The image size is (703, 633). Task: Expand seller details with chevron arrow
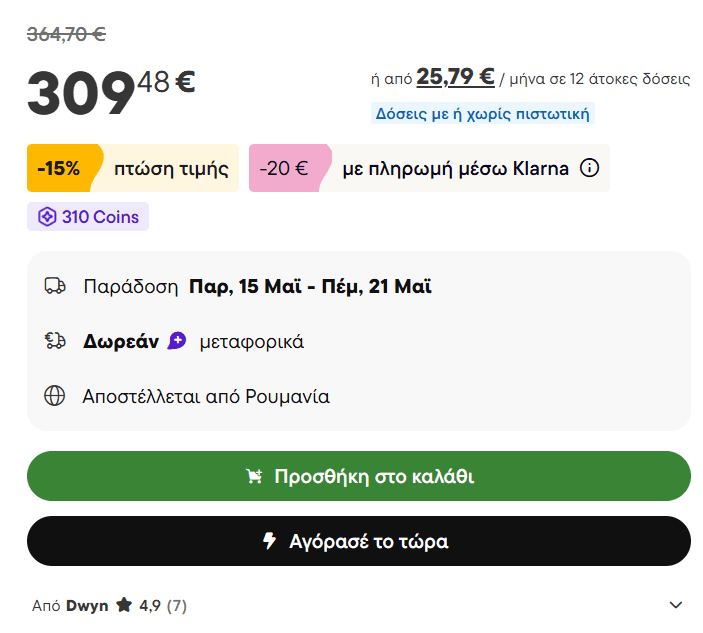pos(676,605)
